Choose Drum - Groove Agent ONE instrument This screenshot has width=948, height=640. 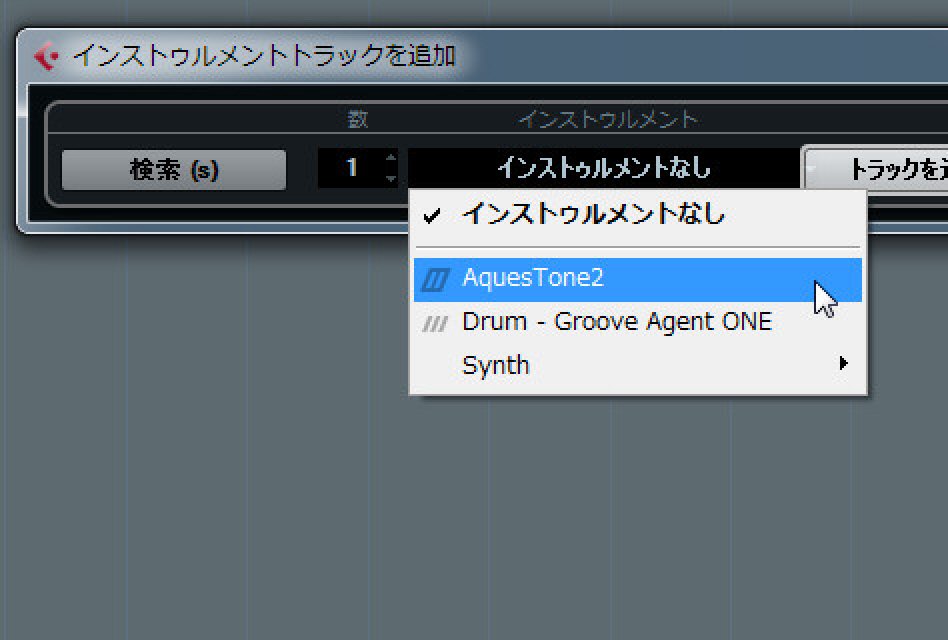coord(638,322)
